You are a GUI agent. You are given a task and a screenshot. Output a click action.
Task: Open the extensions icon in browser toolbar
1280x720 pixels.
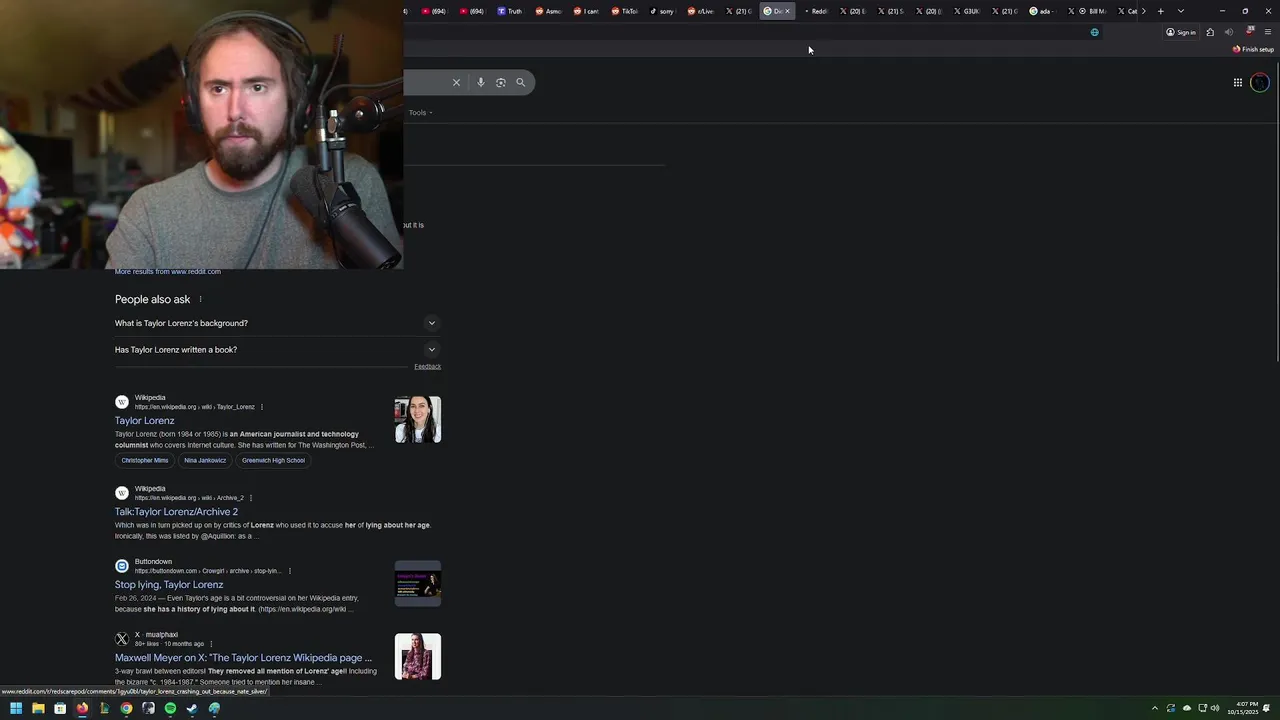pyautogui.click(x=1210, y=32)
